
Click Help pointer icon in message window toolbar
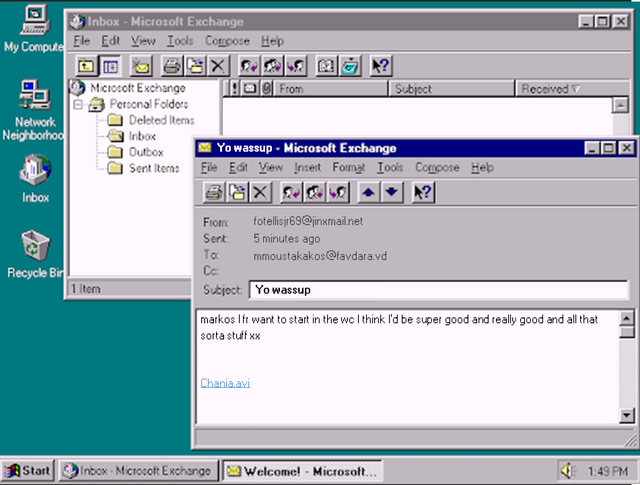click(x=423, y=192)
